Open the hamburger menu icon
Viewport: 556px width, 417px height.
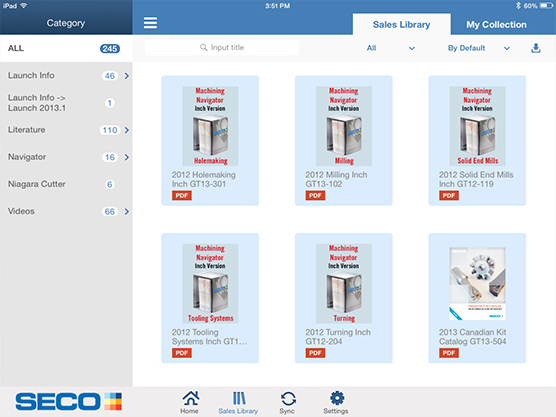[150, 23]
